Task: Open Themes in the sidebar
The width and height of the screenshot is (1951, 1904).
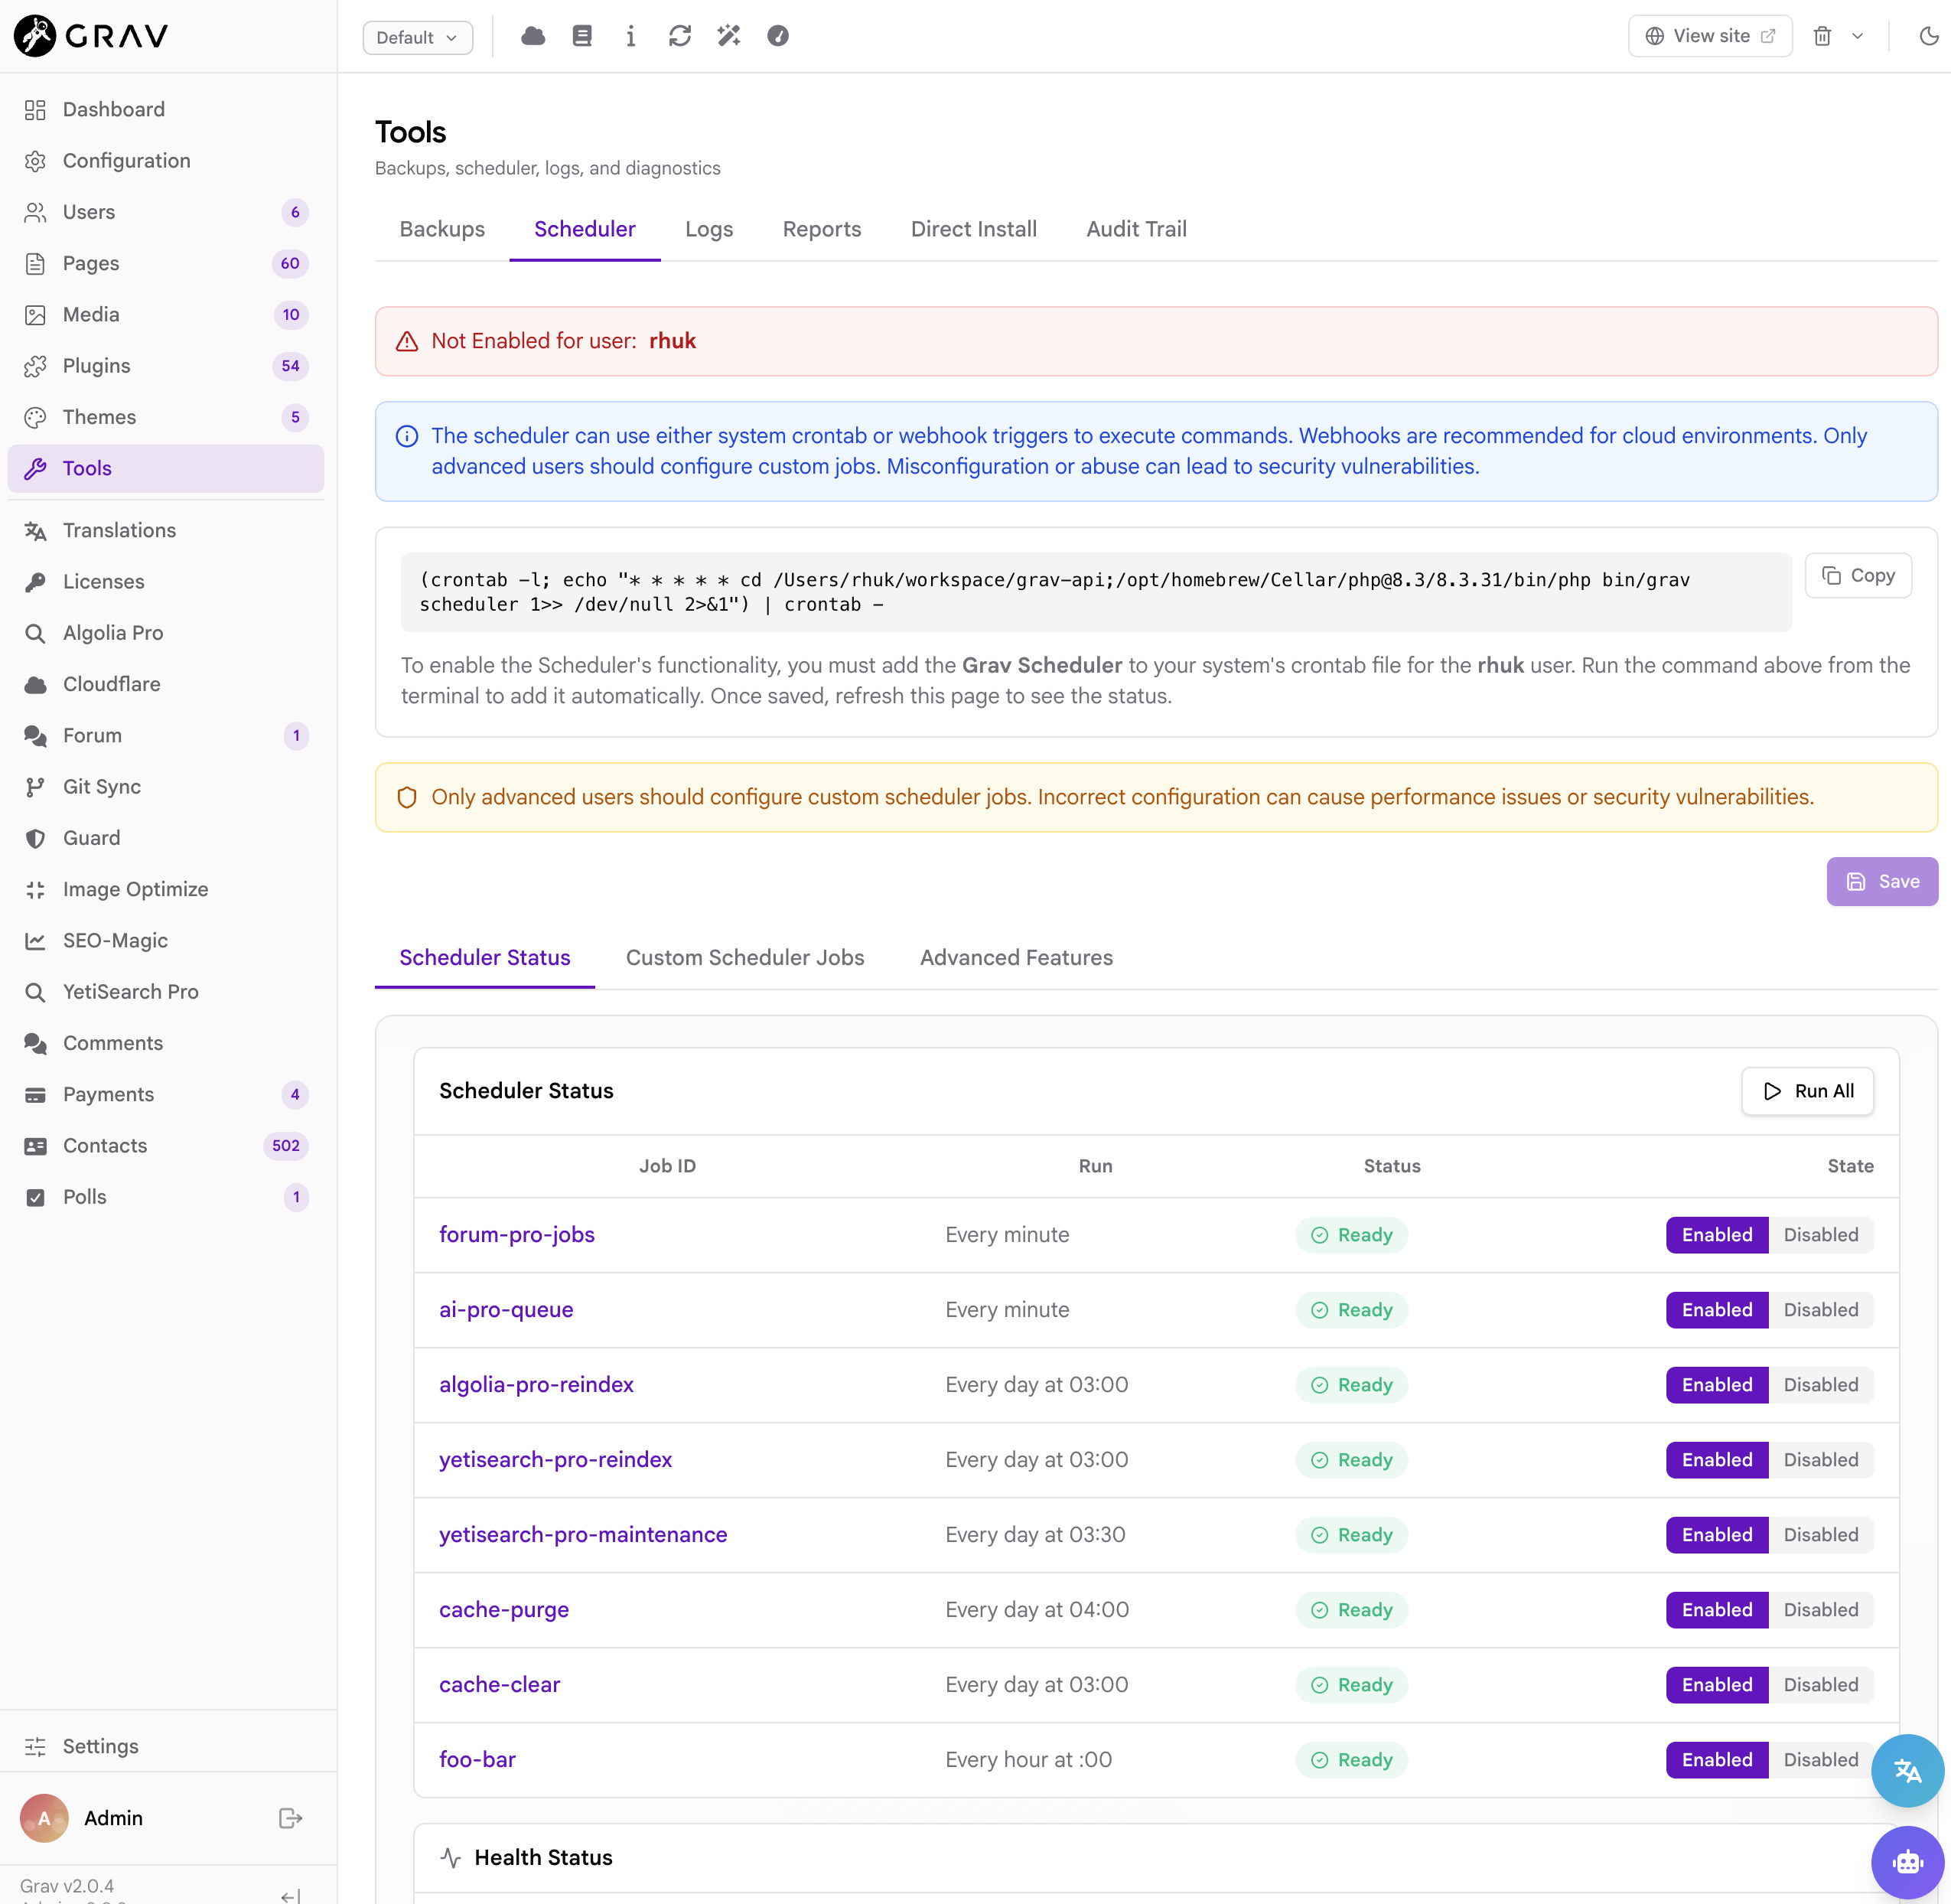Action: [x=166, y=417]
